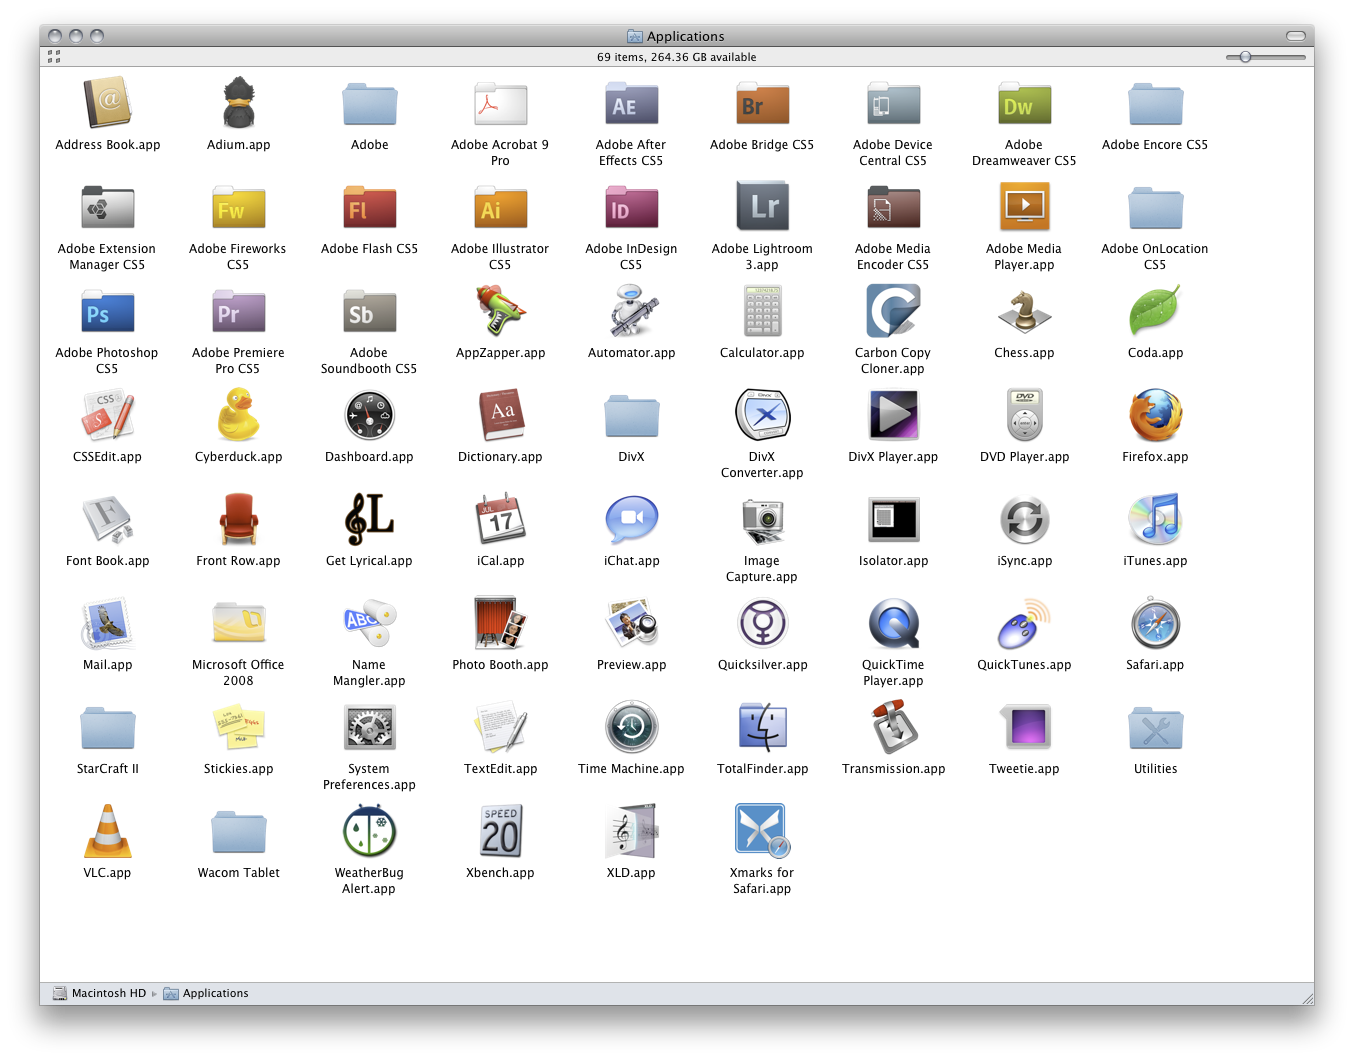Click the 'QuickTunes.app' file name
The width and height of the screenshot is (1354, 1060).
pyautogui.click(x=1024, y=665)
